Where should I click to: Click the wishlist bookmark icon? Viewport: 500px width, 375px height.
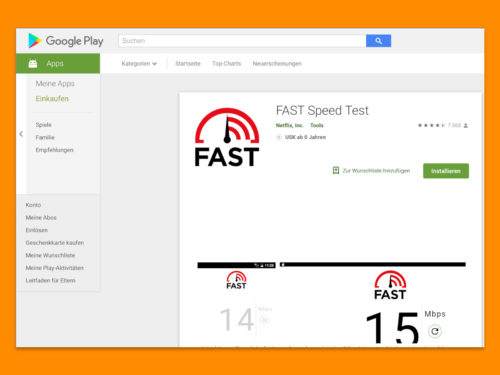336,171
